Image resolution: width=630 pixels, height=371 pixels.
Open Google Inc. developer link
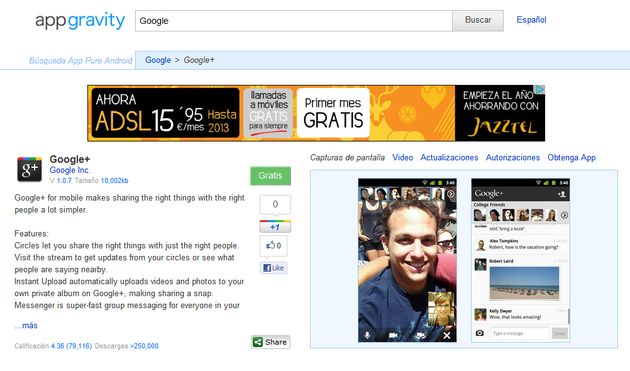(x=70, y=170)
